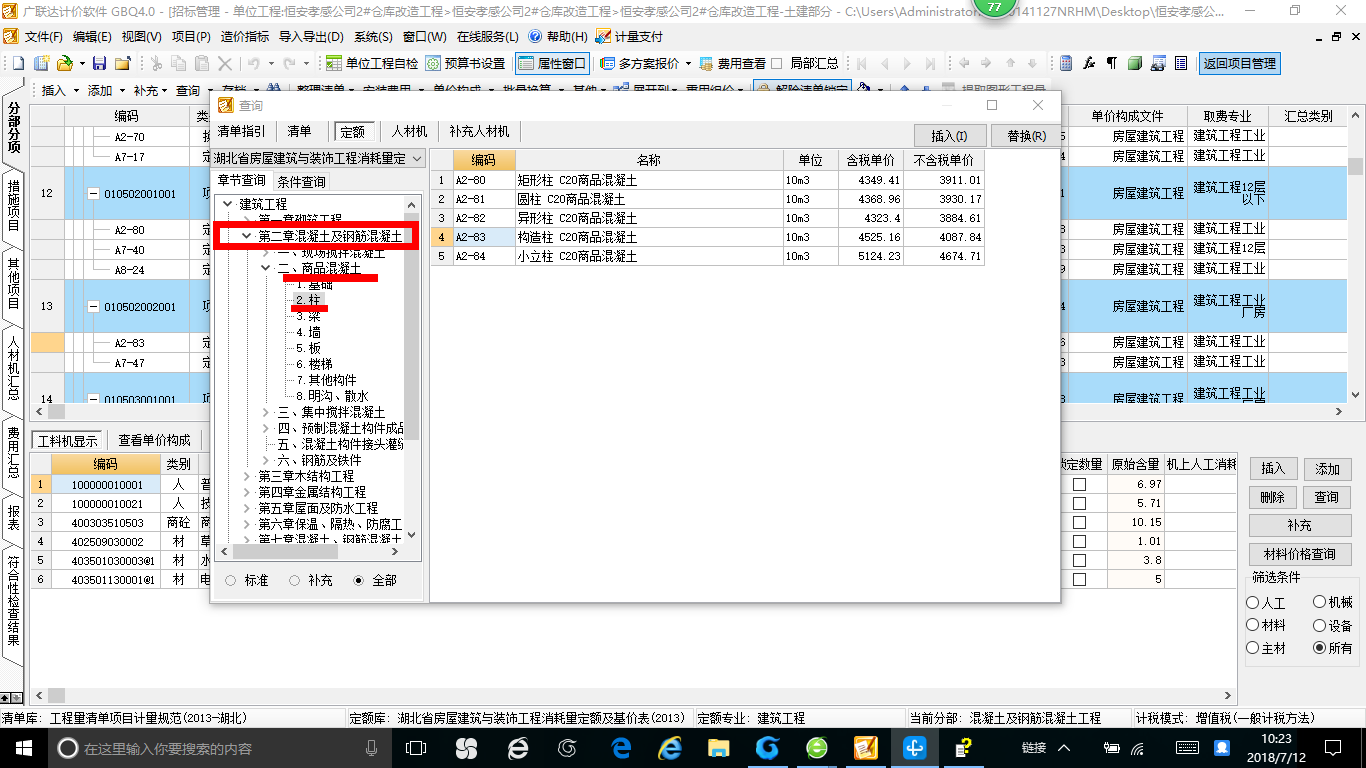
Task: Collapse 第二章混凝土及钢筋混凝土 tree node
Action: click(x=247, y=237)
